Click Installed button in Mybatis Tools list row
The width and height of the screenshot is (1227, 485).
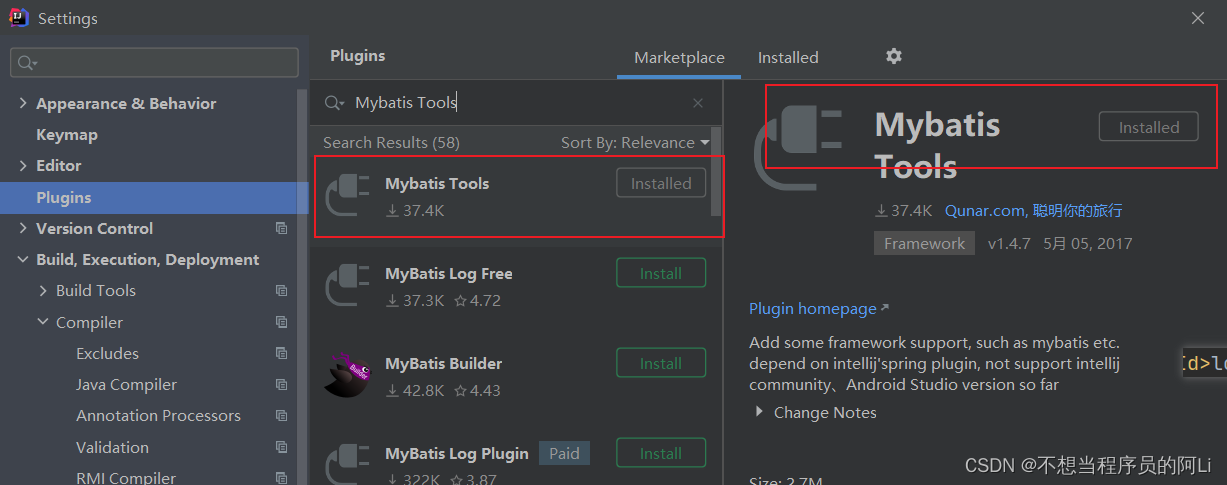661,183
